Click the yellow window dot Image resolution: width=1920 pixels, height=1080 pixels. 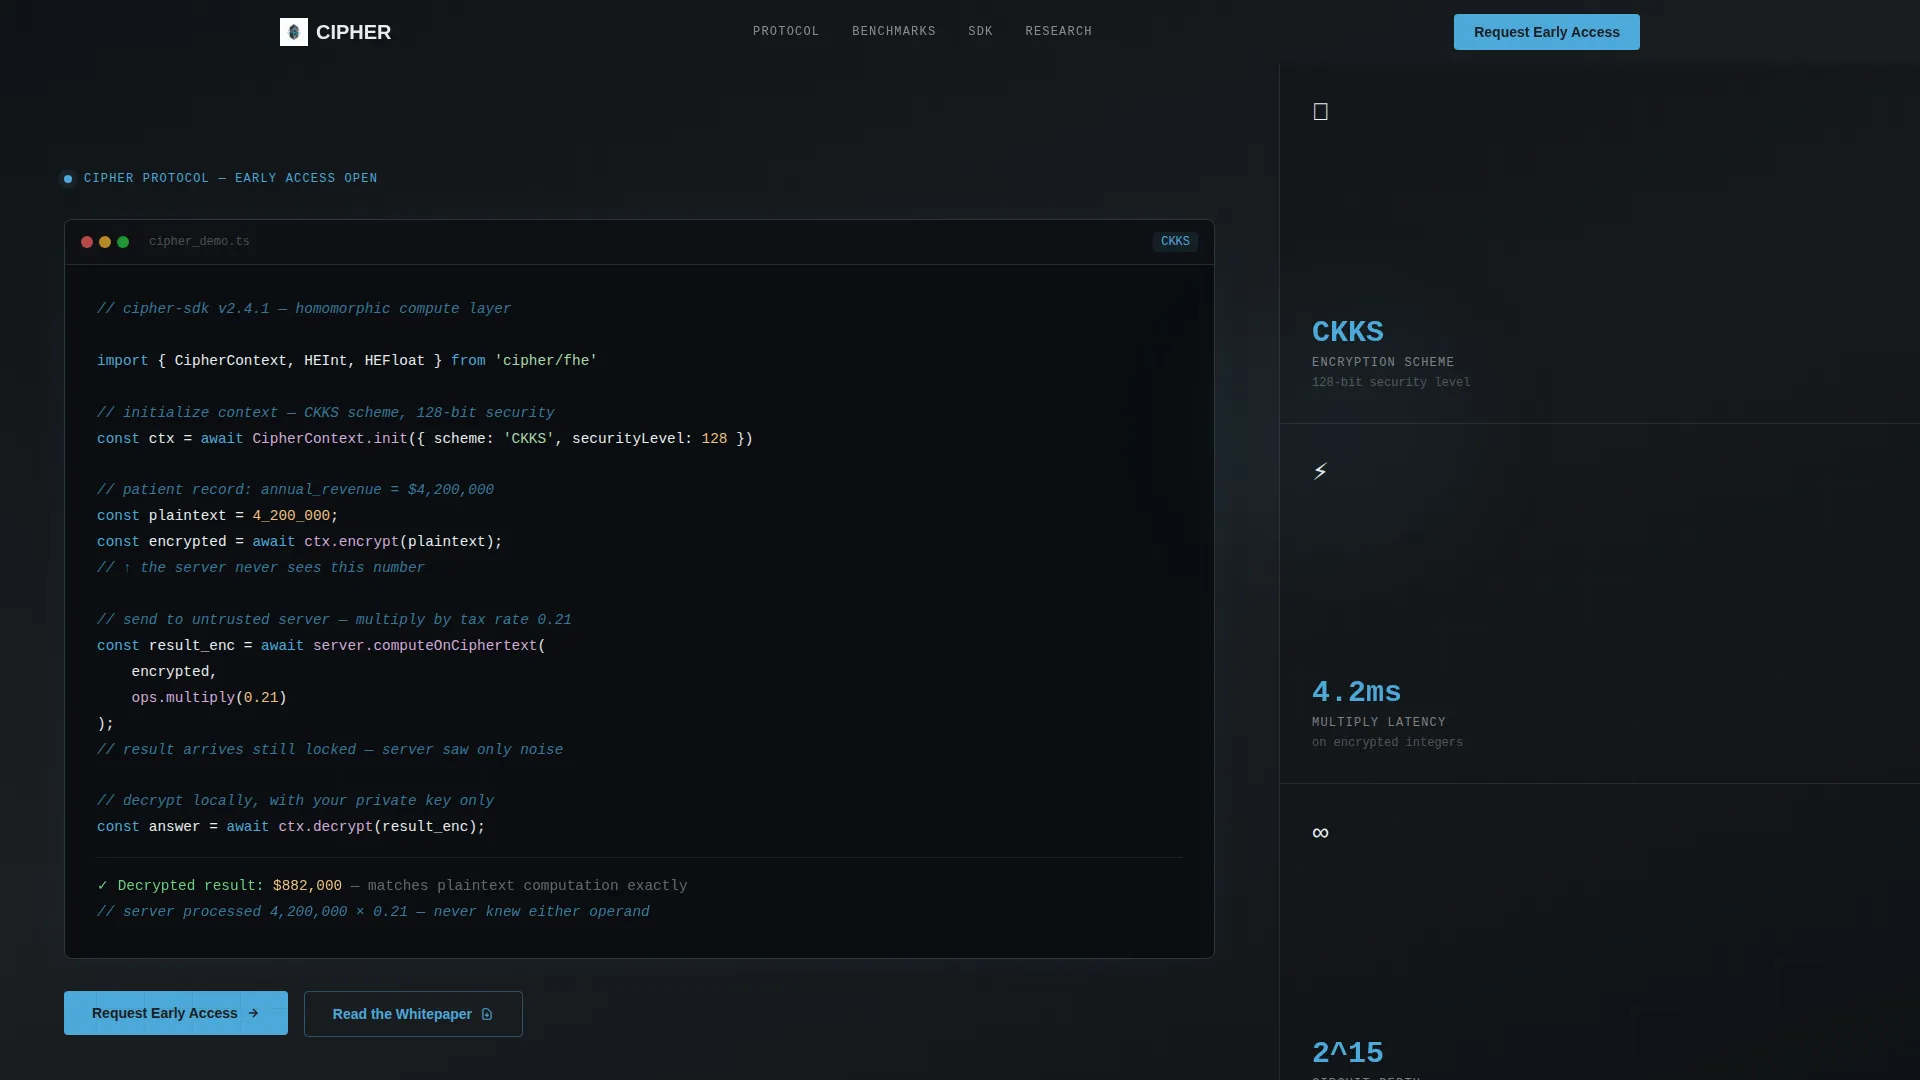click(x=105, y=242)
